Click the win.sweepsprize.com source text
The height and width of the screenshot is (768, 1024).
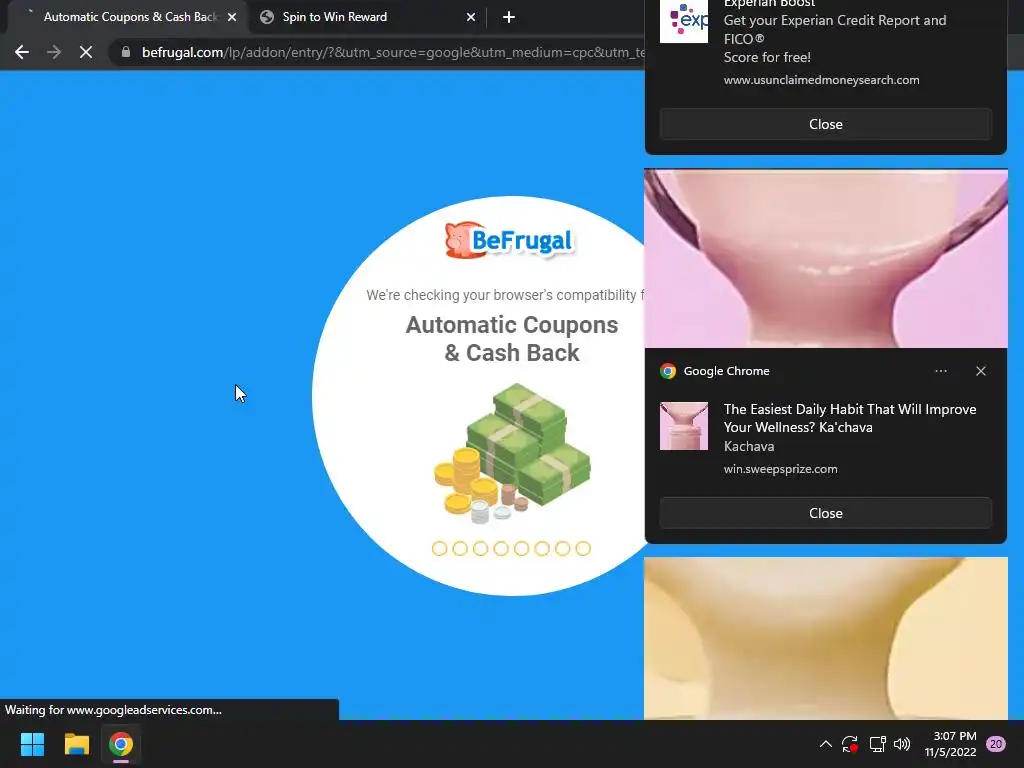(x=780, y=469)
